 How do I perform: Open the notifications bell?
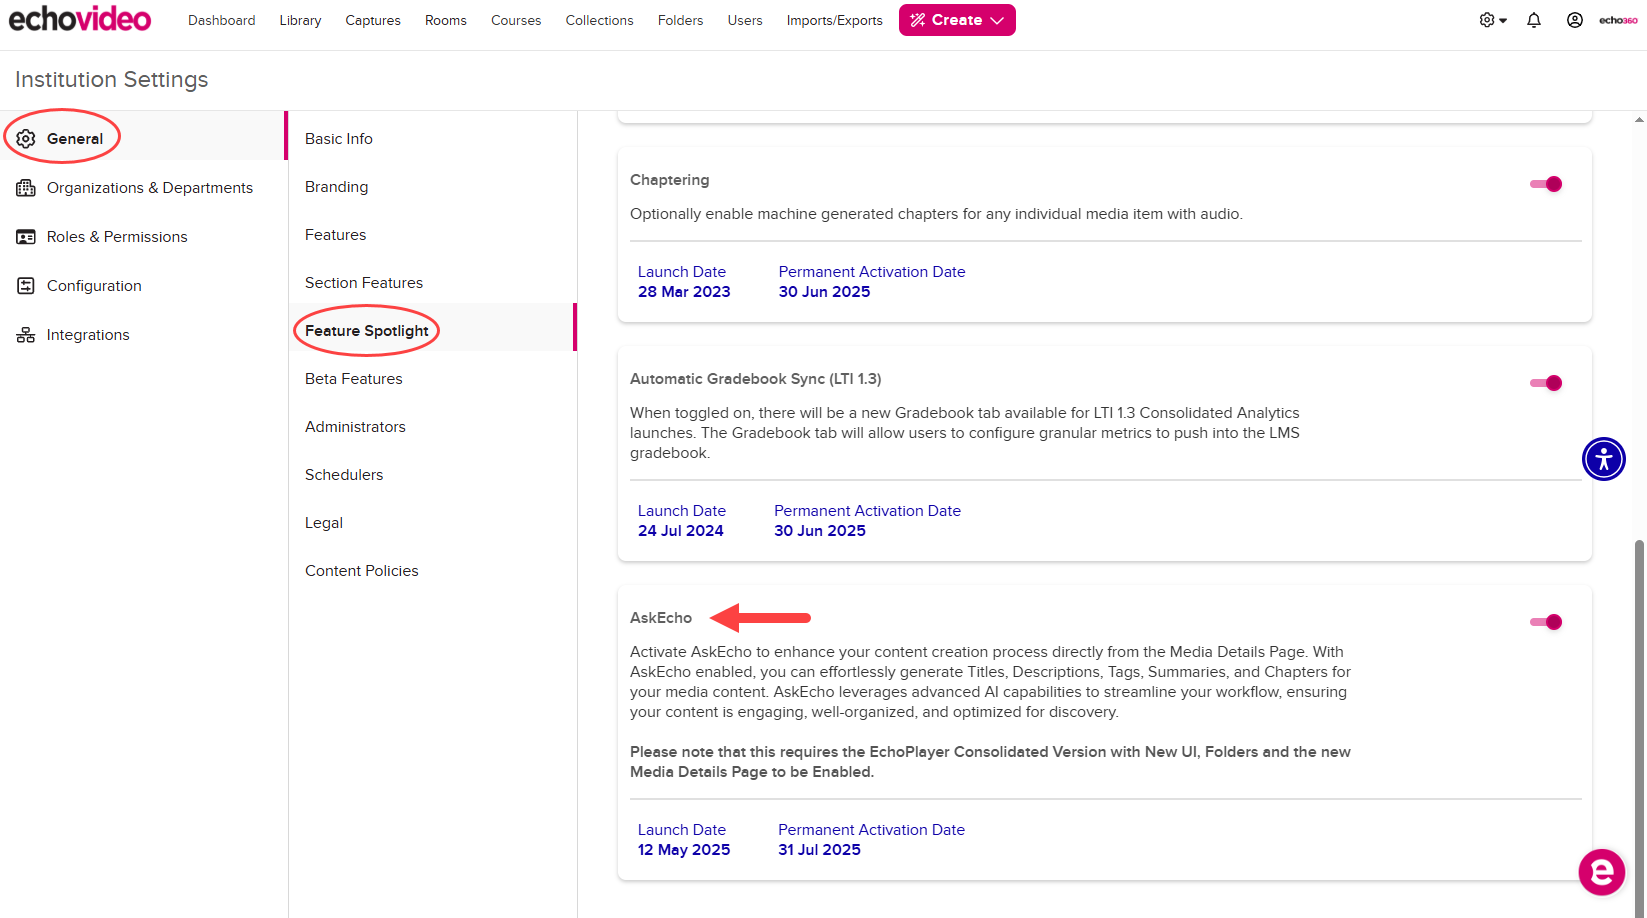pyautogui.click(x=1534, y=20)
